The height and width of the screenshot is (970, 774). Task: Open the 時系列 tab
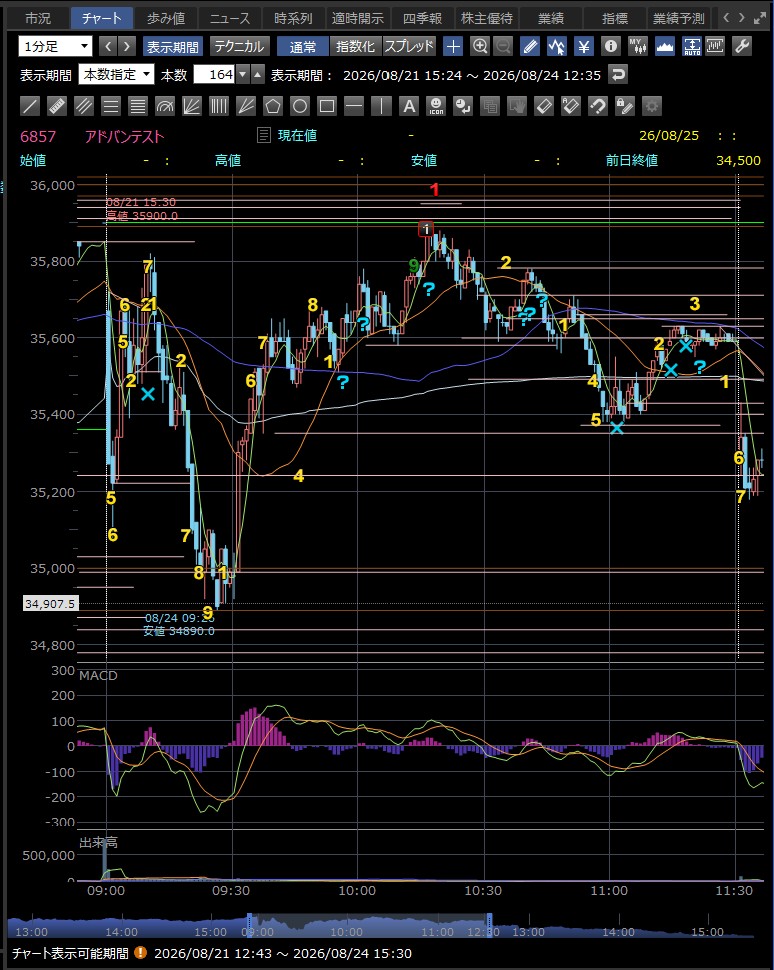tap(293, 18)
